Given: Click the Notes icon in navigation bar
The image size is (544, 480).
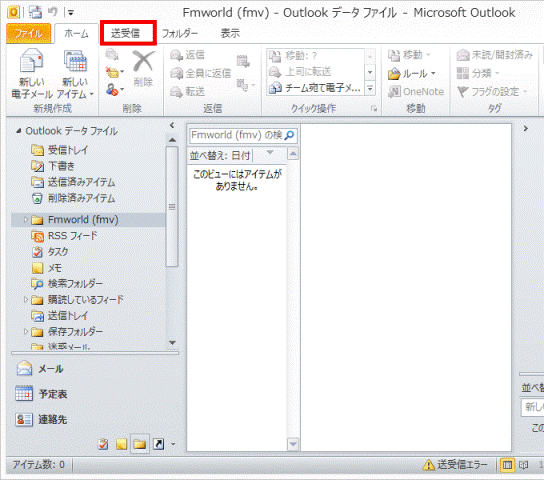Looking at the screenshot, I should point(121,444).
